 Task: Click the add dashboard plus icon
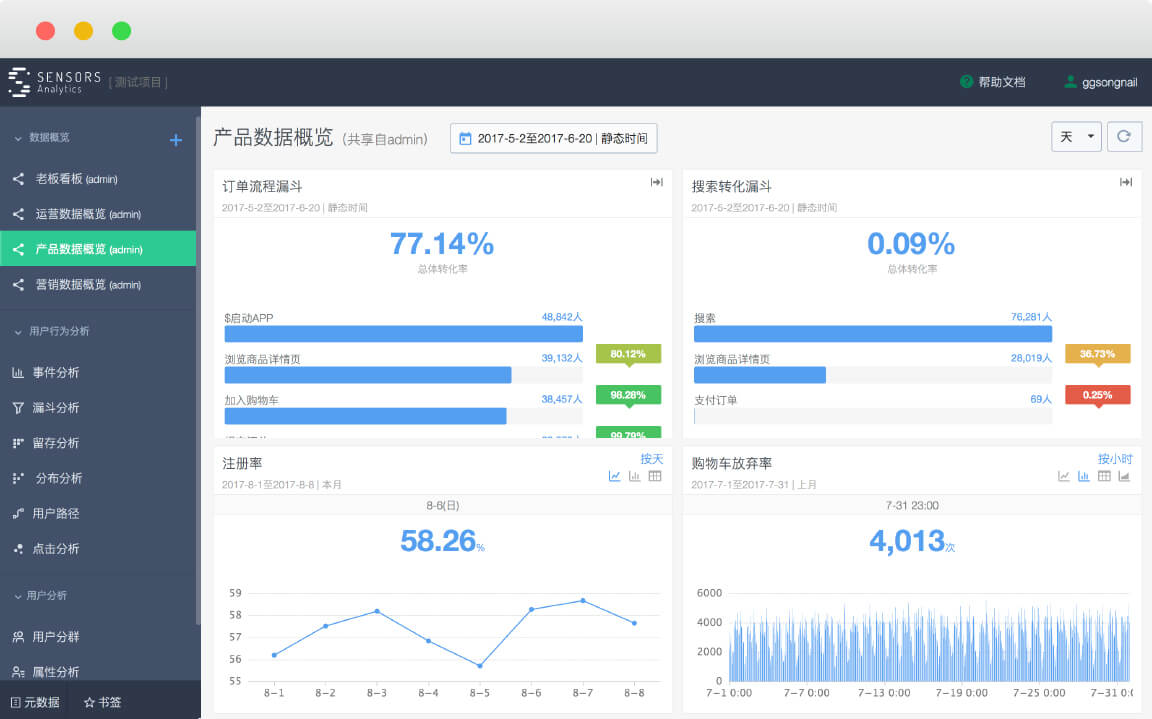point(176,140)
